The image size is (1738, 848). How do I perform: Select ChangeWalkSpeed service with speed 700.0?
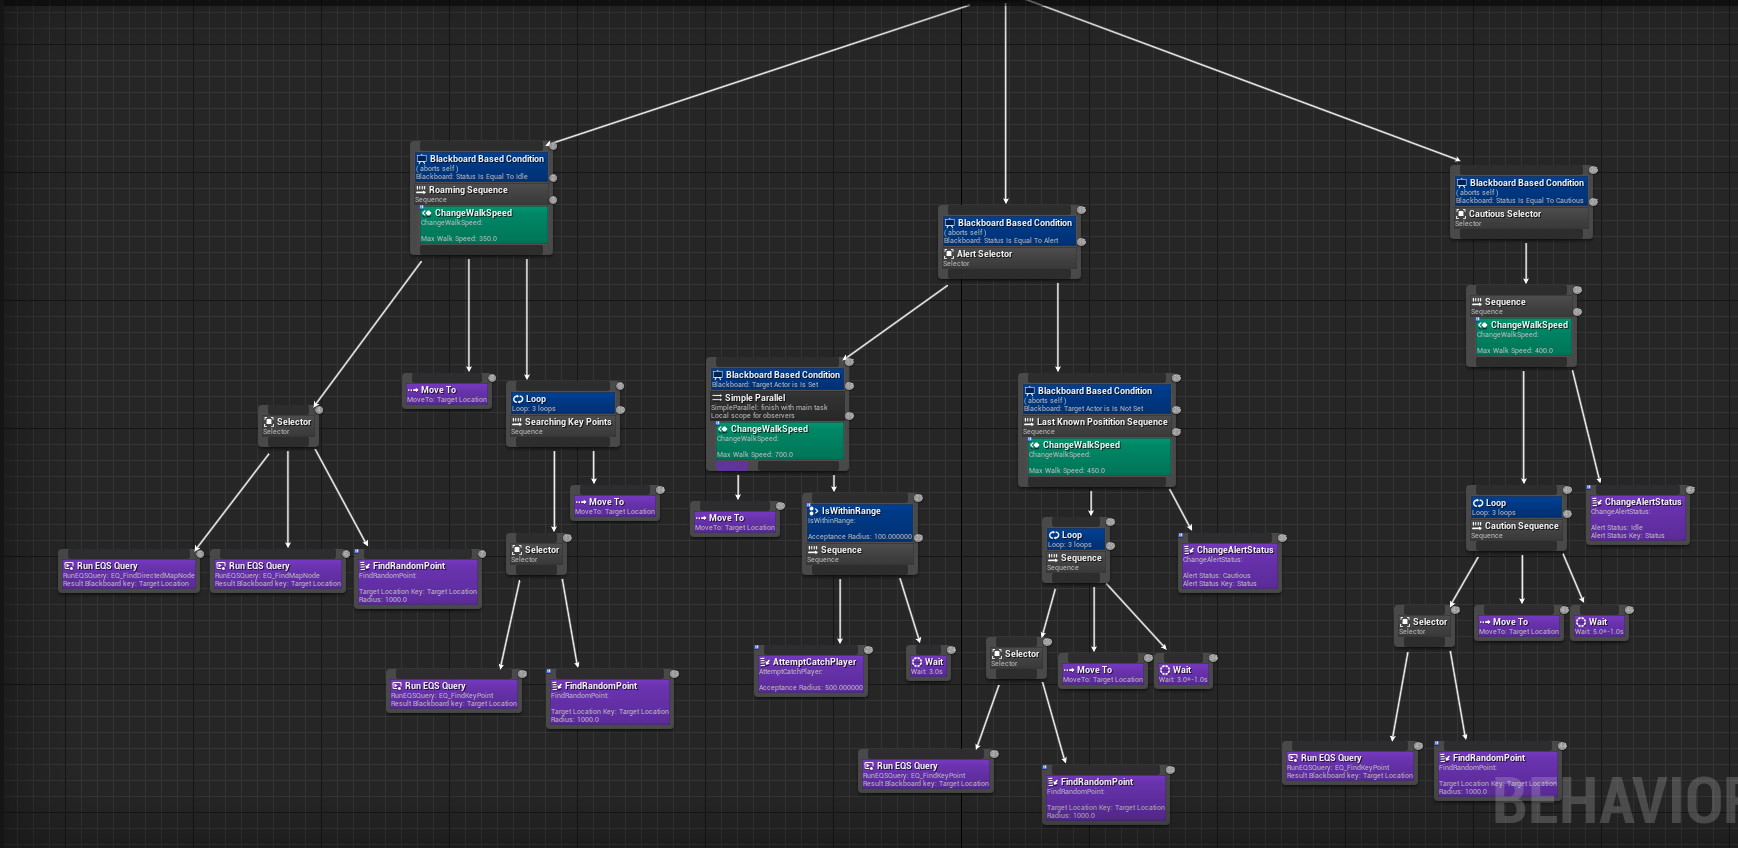tap(779, 441)
